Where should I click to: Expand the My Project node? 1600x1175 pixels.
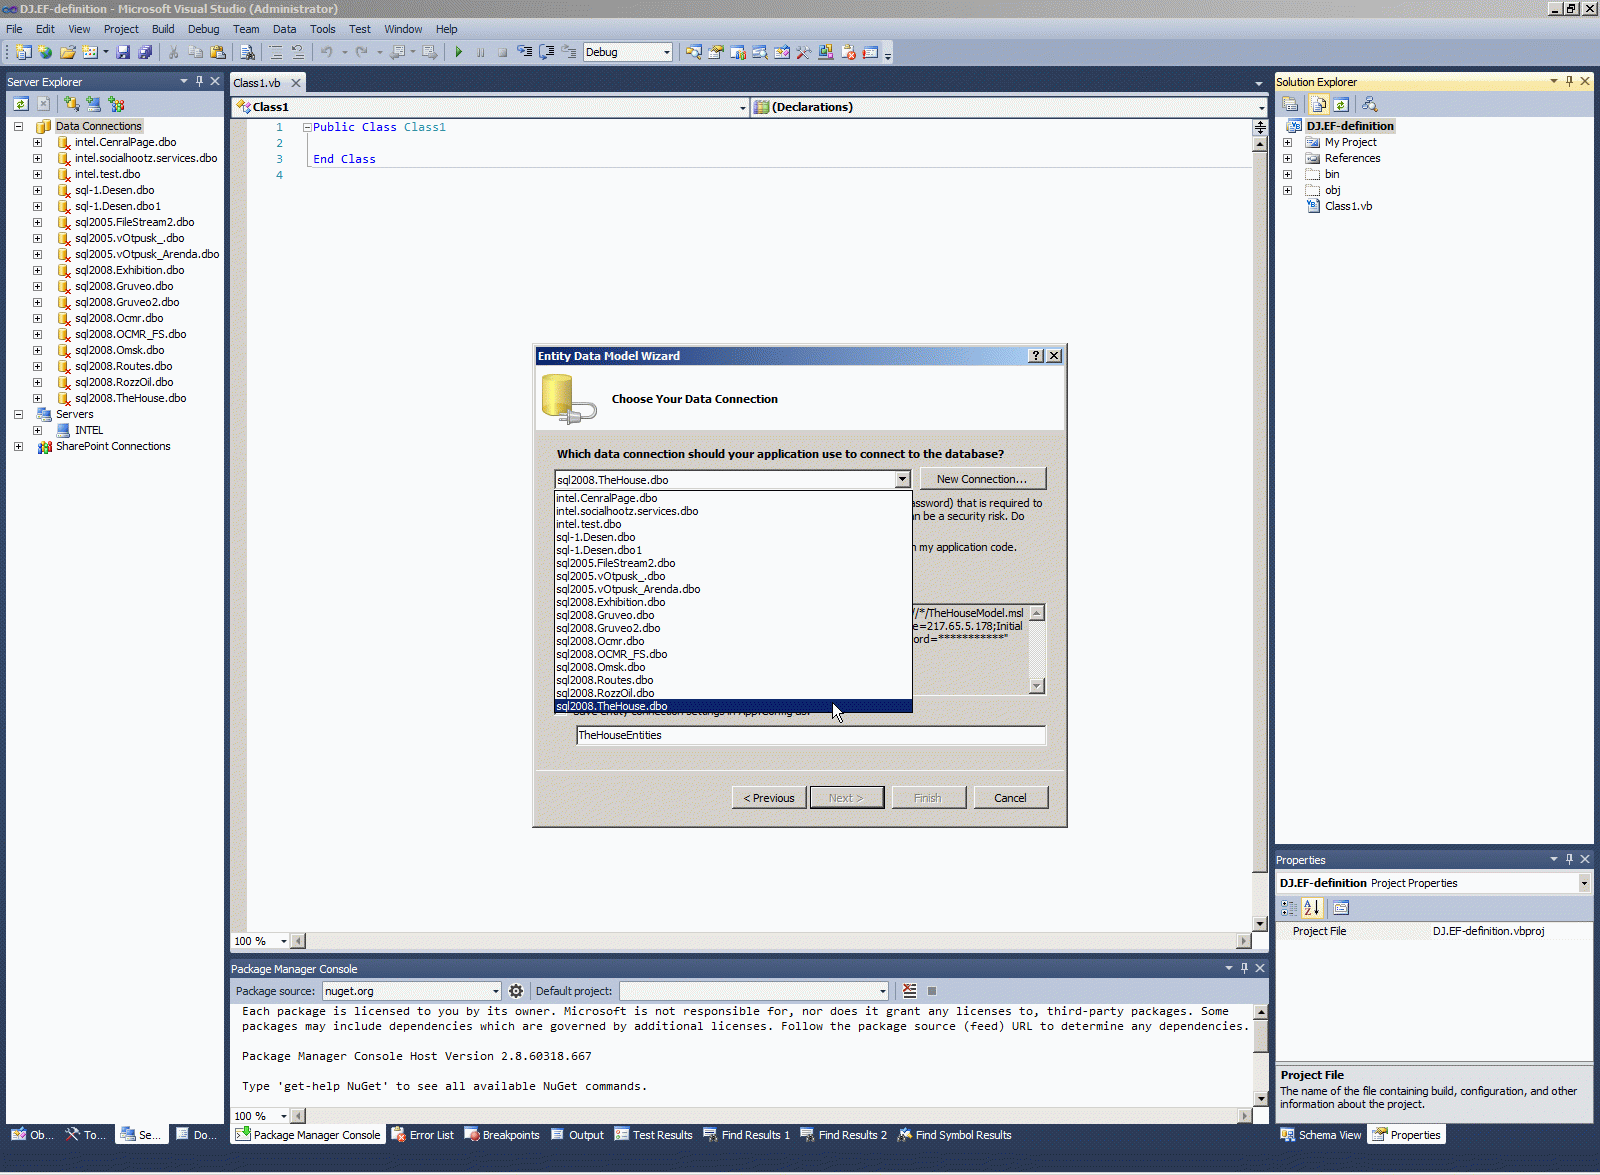click(x=1287, y=142)
